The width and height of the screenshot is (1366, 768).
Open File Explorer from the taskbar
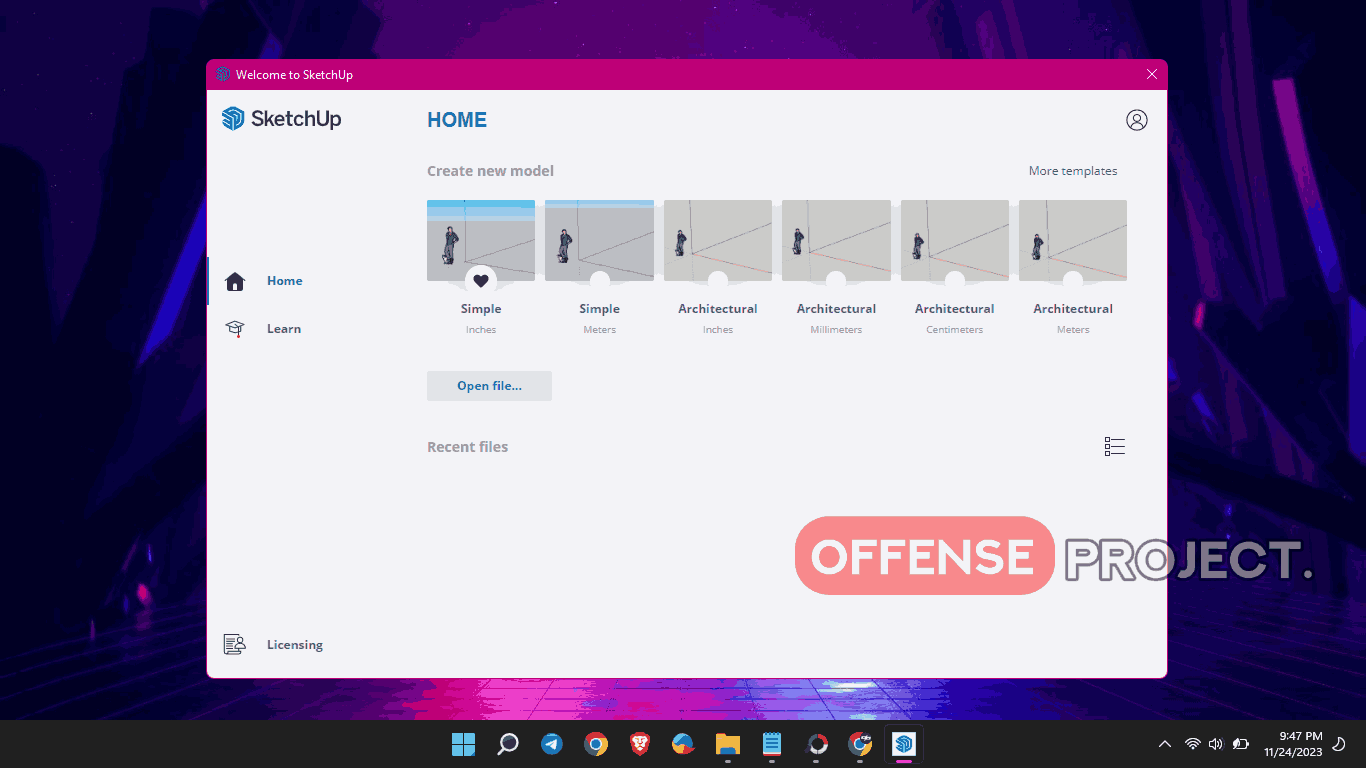(x=727, y=744)
